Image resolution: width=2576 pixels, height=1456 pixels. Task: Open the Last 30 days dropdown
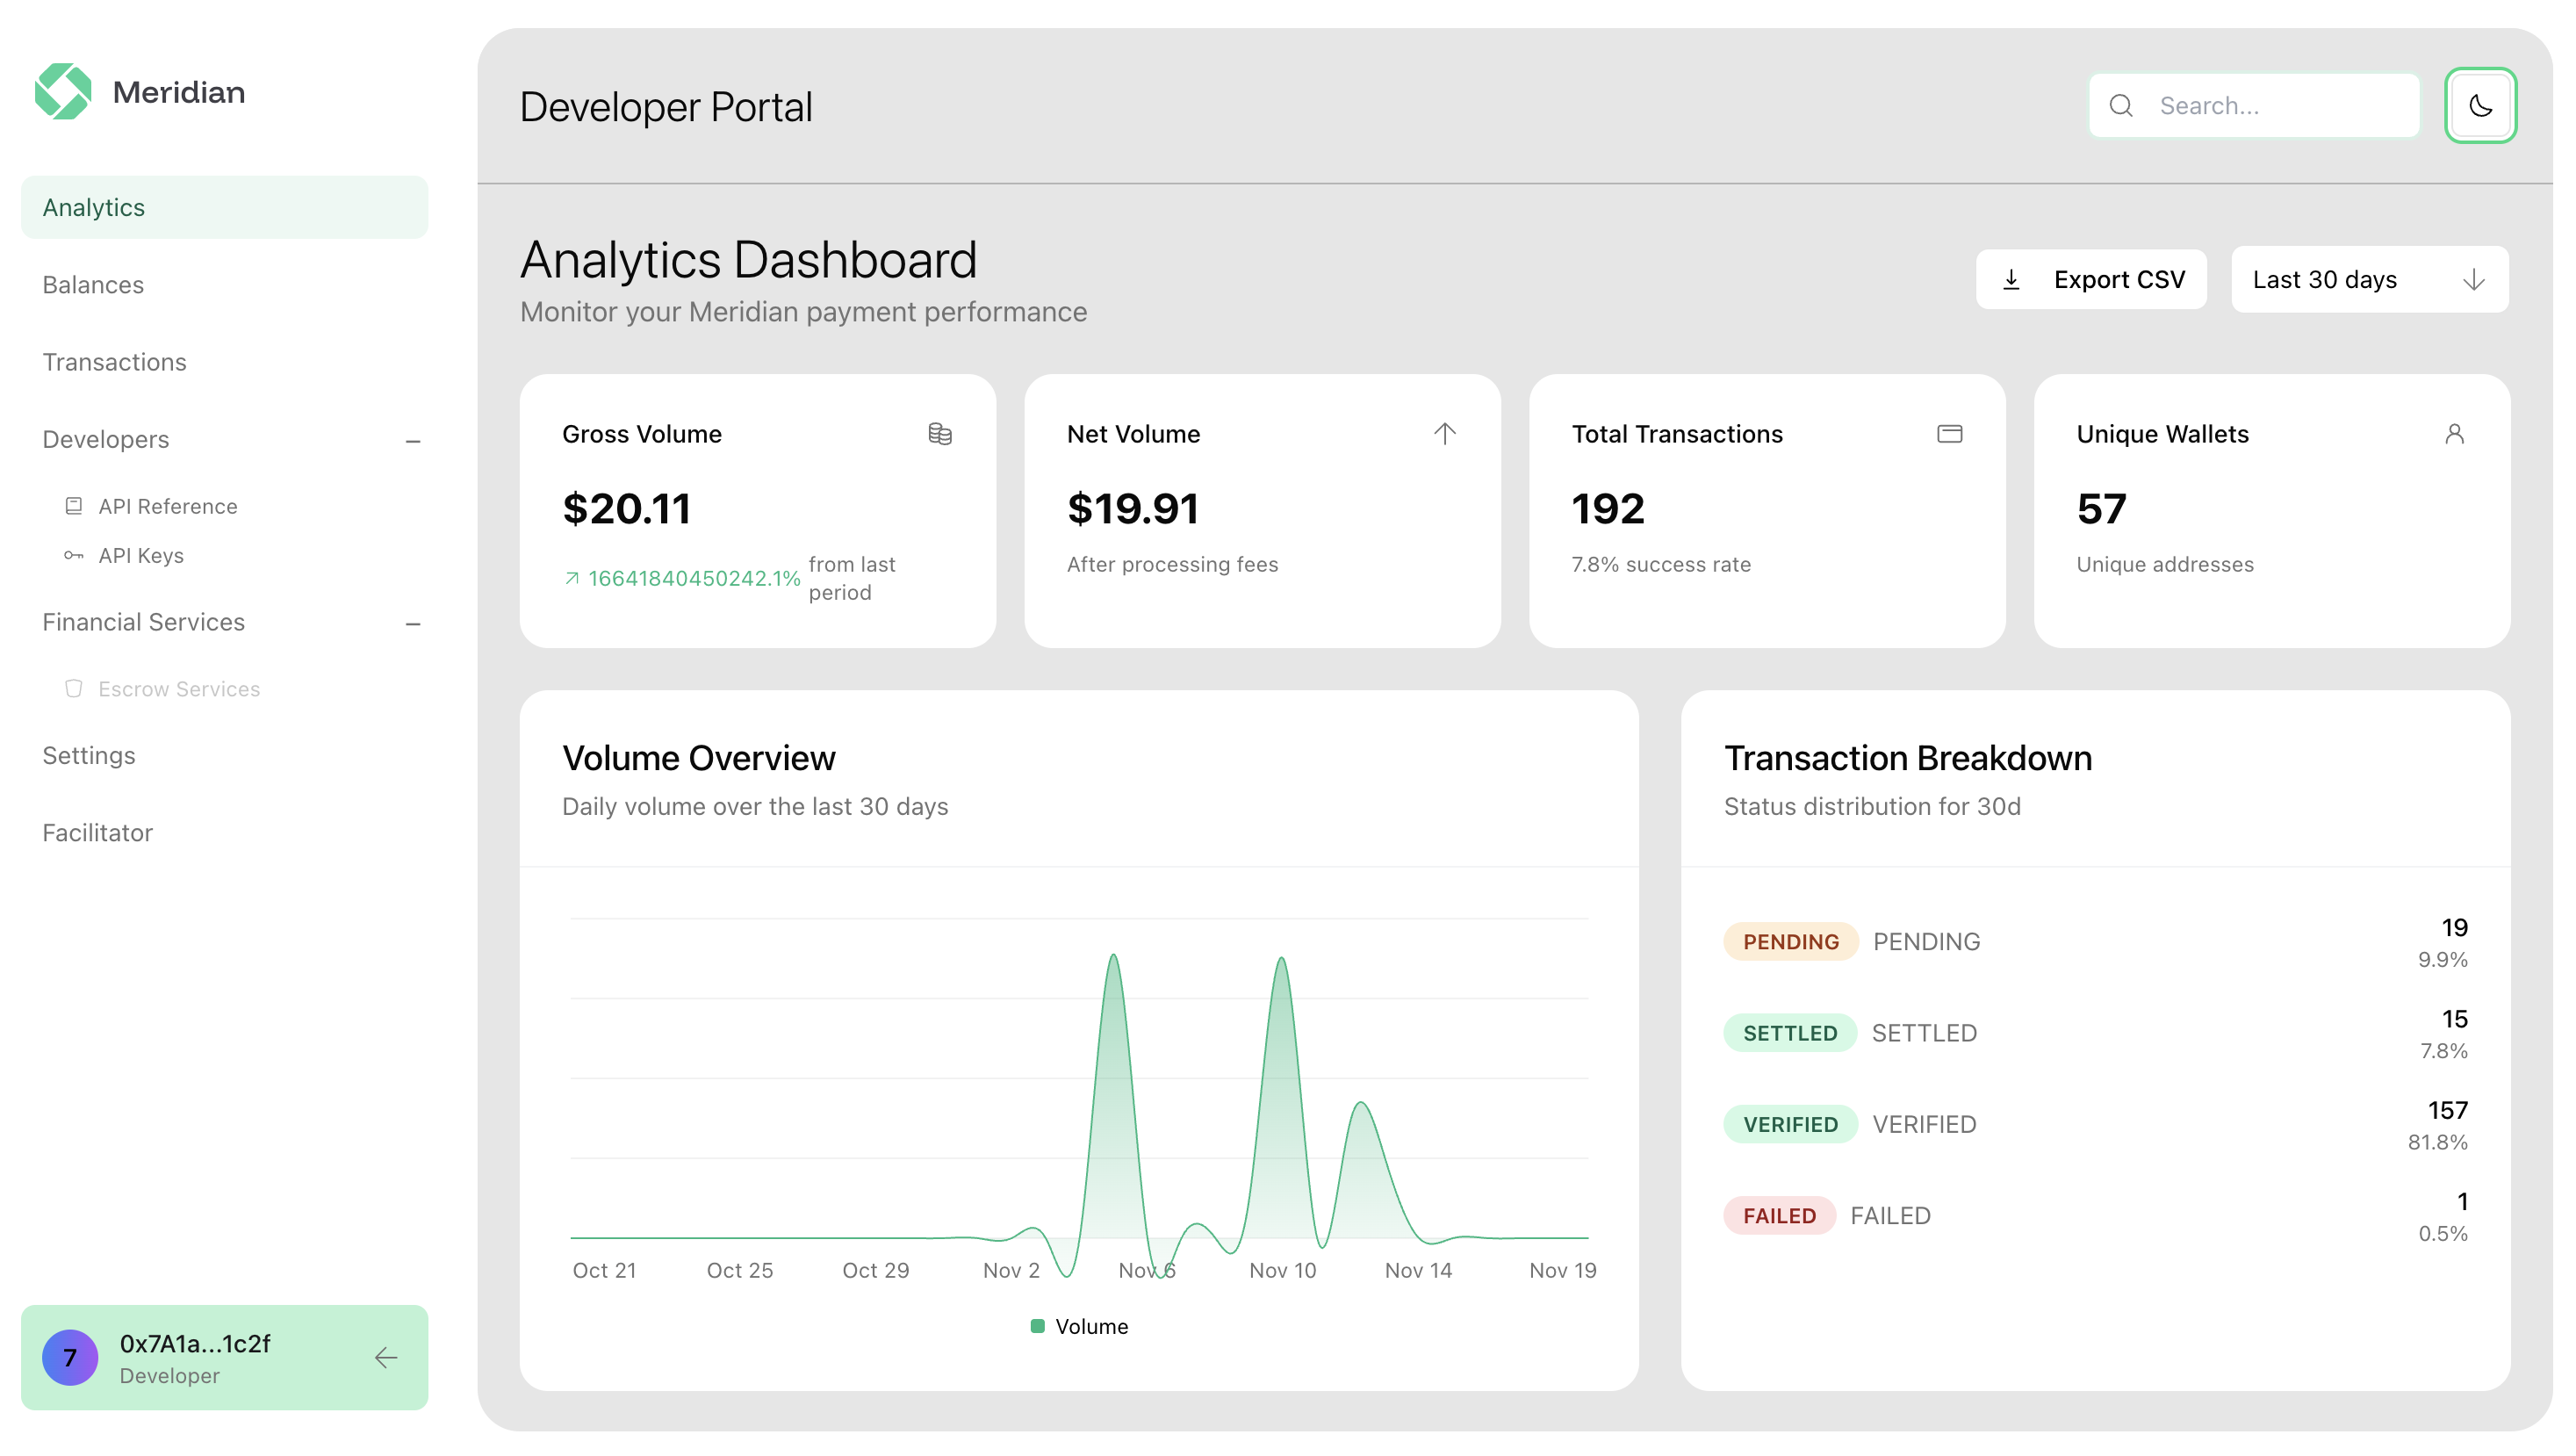[2368, 279]
